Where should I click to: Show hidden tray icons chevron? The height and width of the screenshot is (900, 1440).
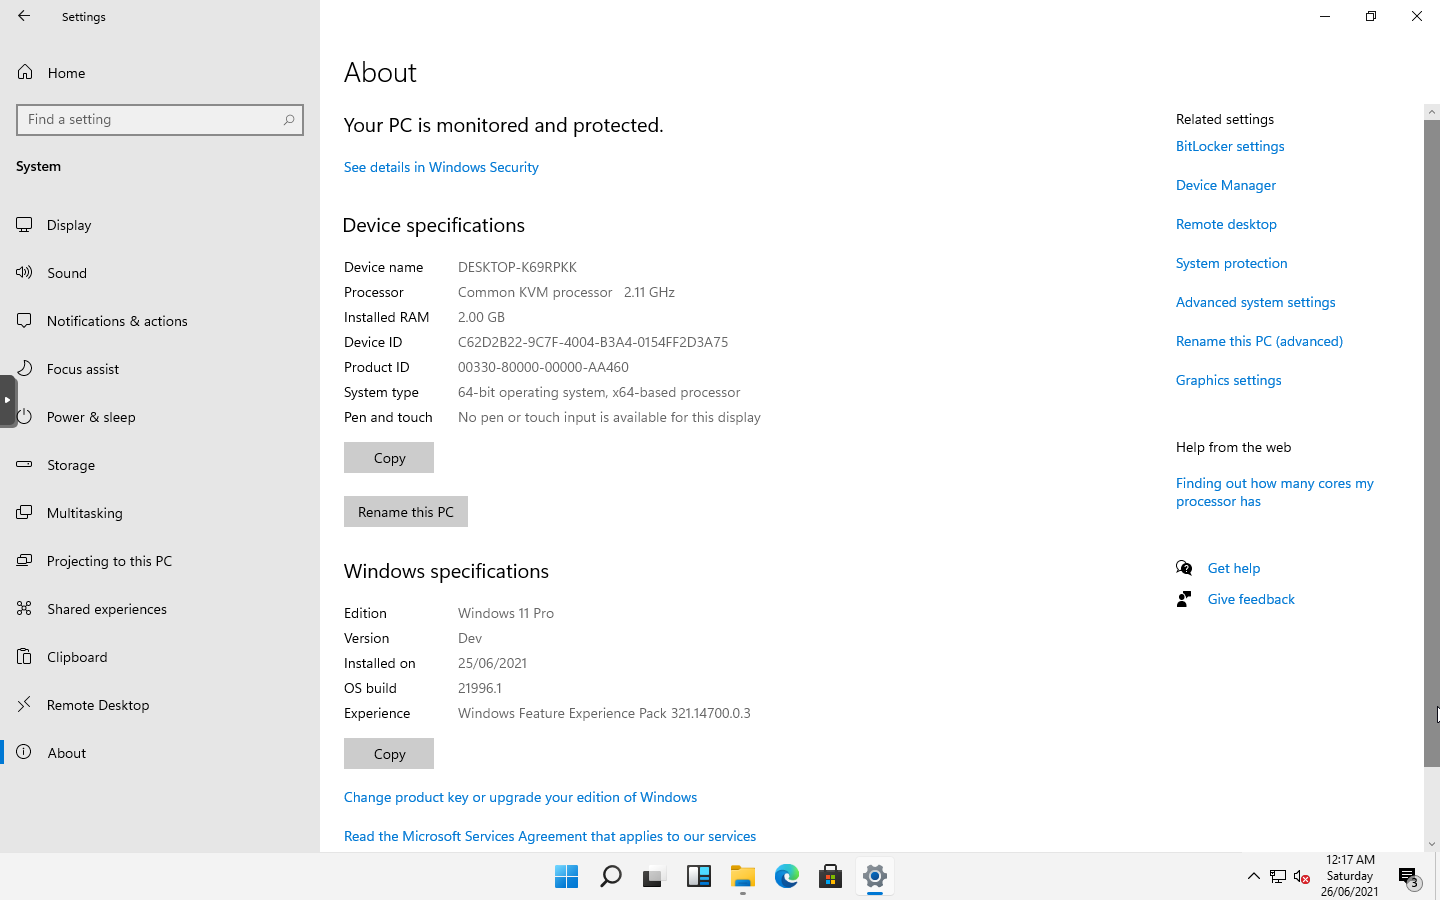click(1253, 877)
